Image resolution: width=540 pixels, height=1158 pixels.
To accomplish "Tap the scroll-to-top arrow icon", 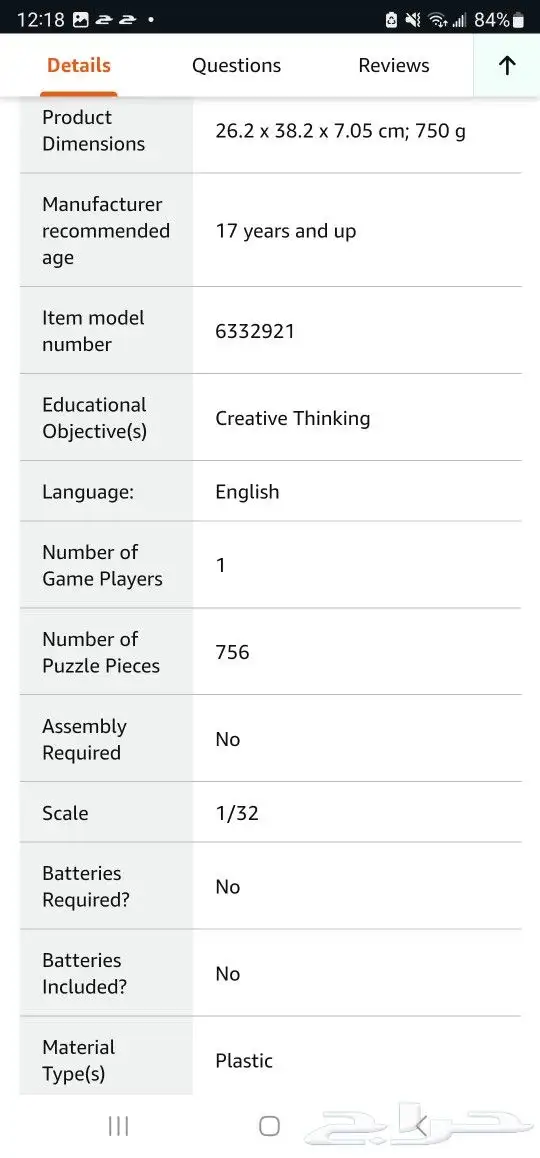I will click(x=507, y=66).
